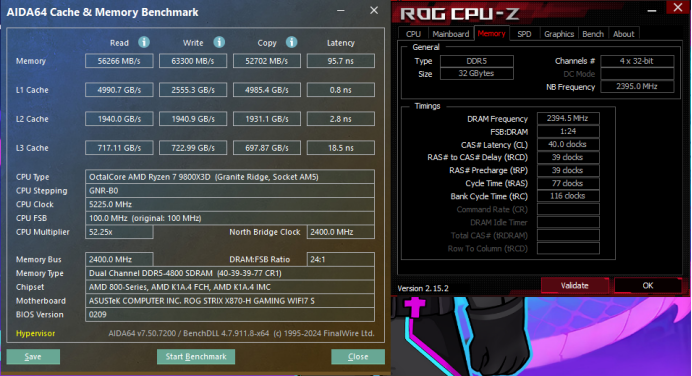Click the Type field DDR5 in CPU-Z

click(x=477, y=61)
